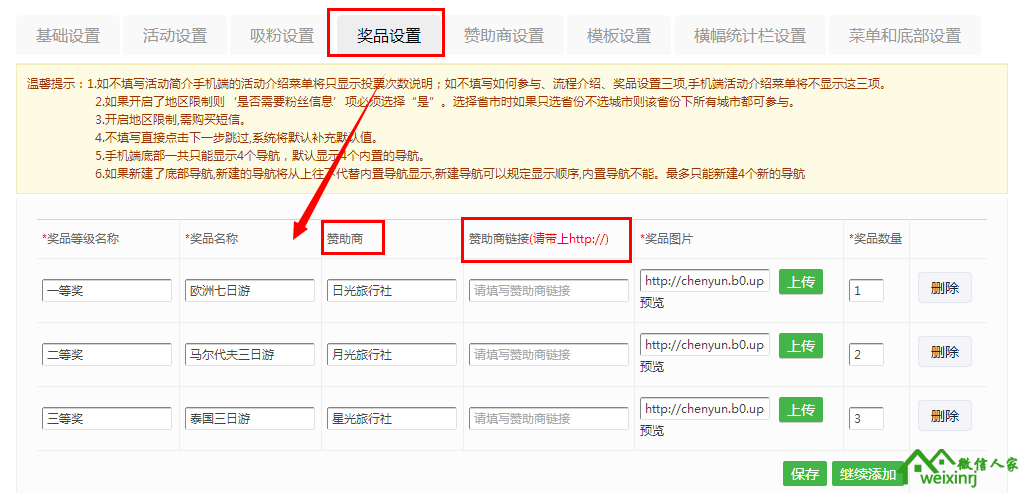Click 继续添加 to add another prize
Image resolution: width=1027 pixels, height=493 pixels.
(867, 473)
